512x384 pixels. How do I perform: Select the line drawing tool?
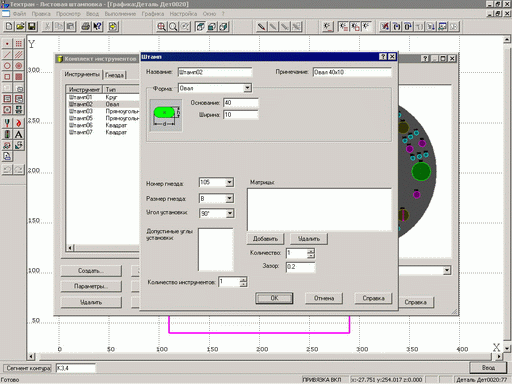pos(7,55)
